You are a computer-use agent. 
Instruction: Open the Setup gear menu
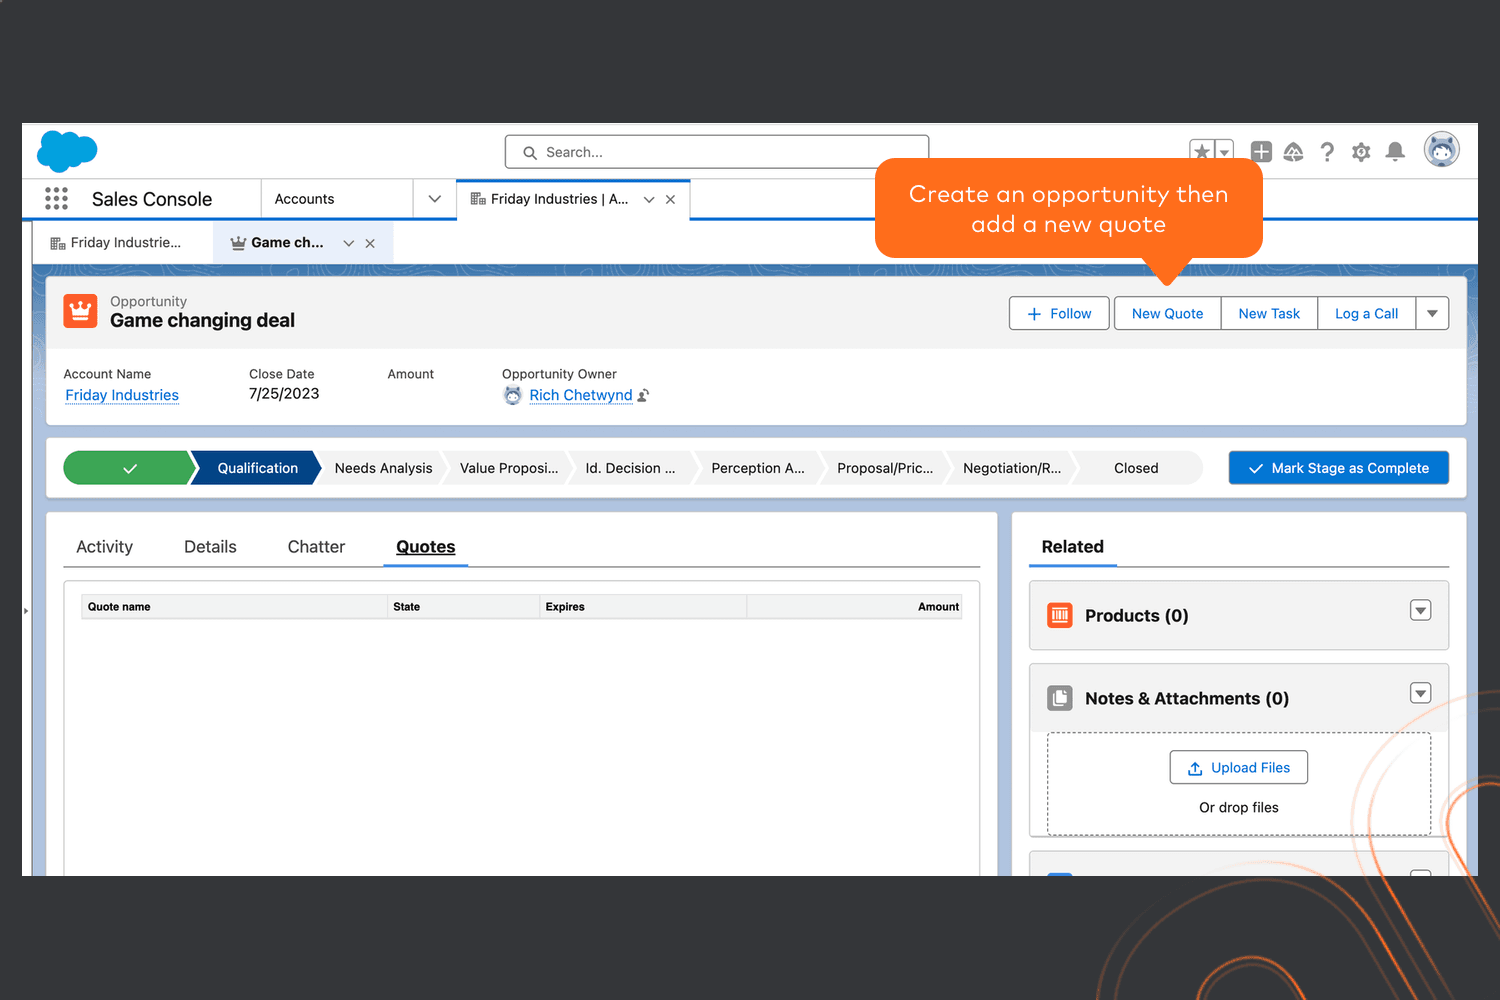(x=1361, y=152)
